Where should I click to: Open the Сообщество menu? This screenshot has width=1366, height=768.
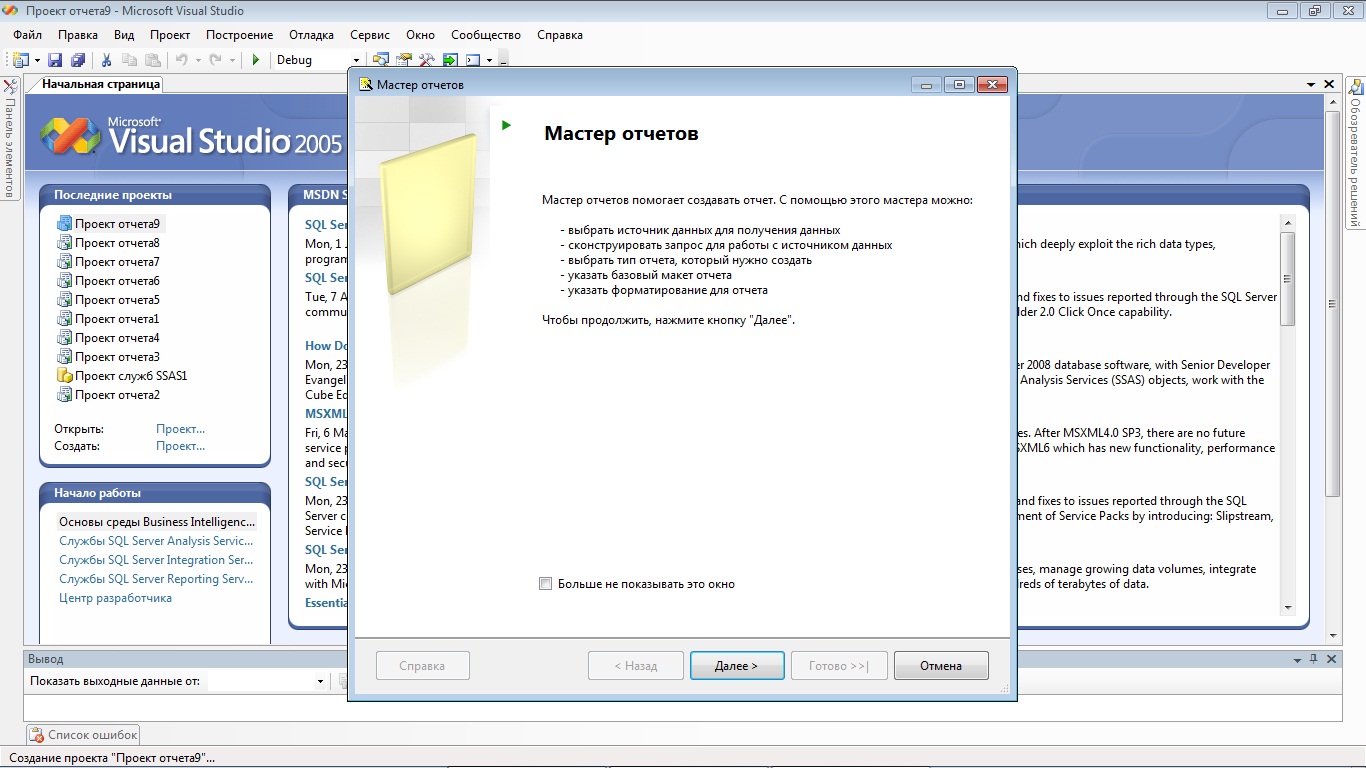click(x=486, y=35)
